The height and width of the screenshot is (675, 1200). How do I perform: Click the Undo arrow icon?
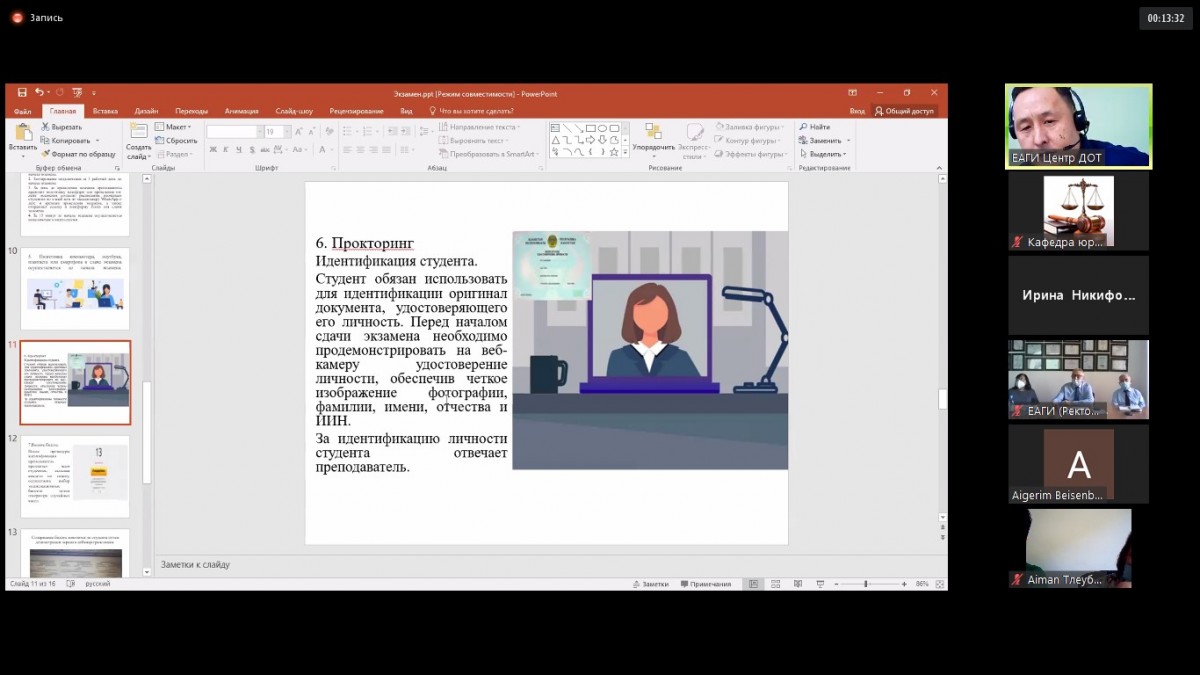point(39,93)
